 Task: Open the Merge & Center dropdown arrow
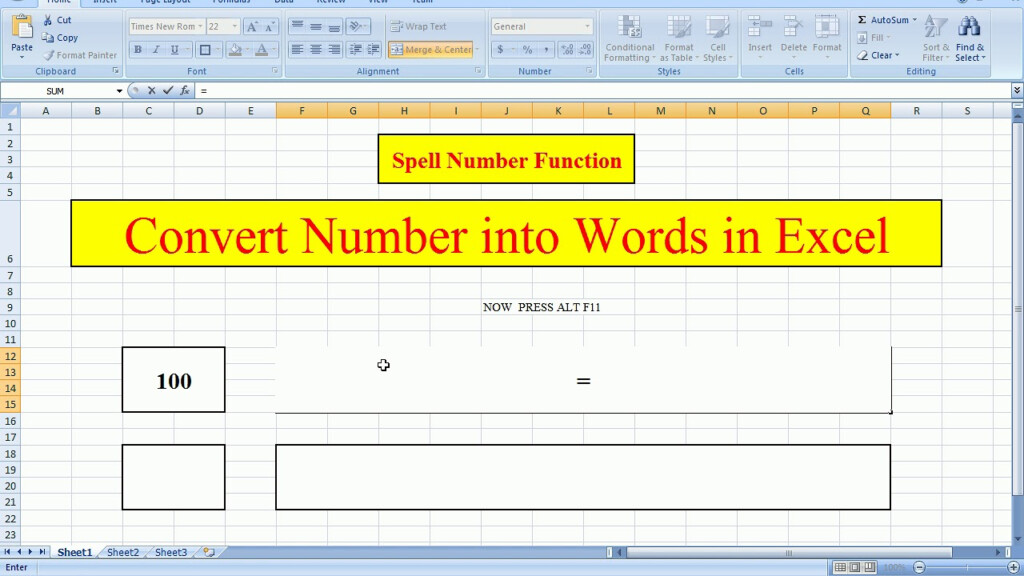(x=477, y=50)
